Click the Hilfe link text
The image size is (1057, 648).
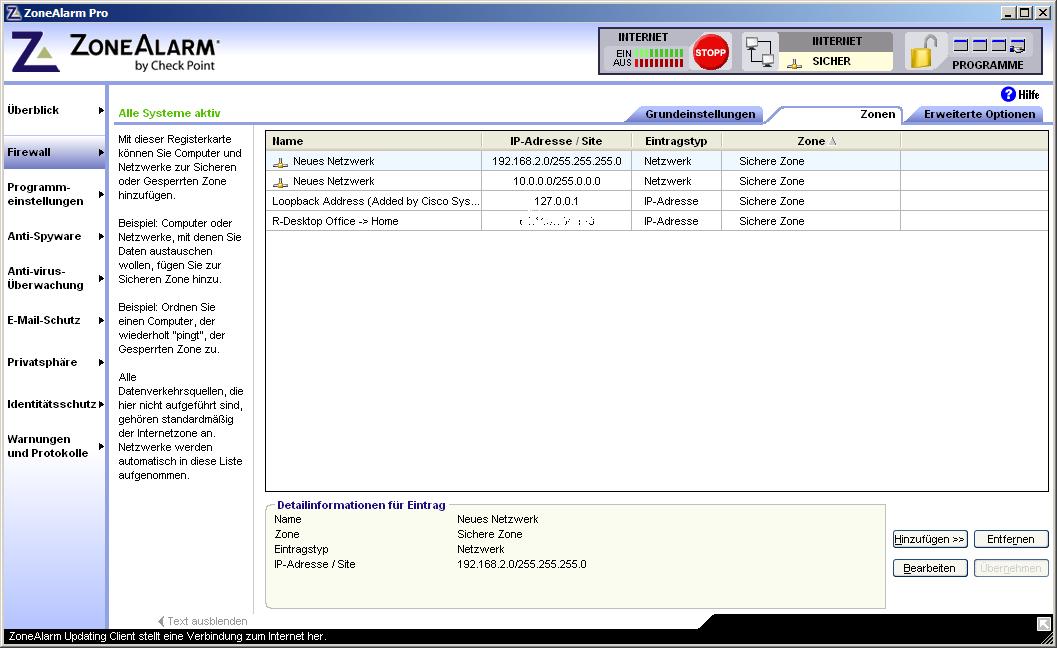1029,95
